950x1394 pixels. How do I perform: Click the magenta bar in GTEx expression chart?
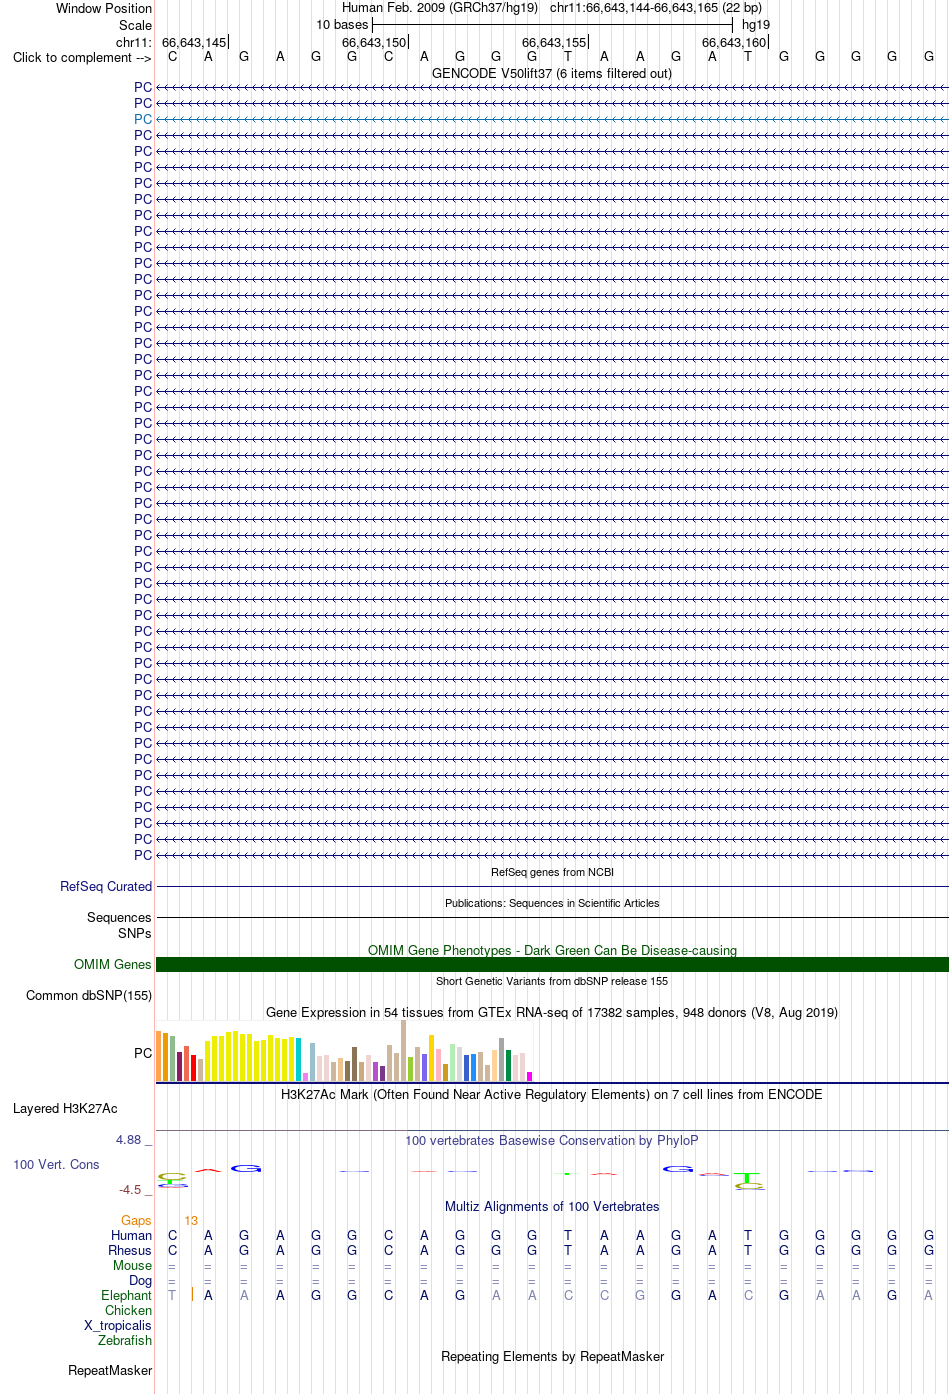coord(529,1076)
